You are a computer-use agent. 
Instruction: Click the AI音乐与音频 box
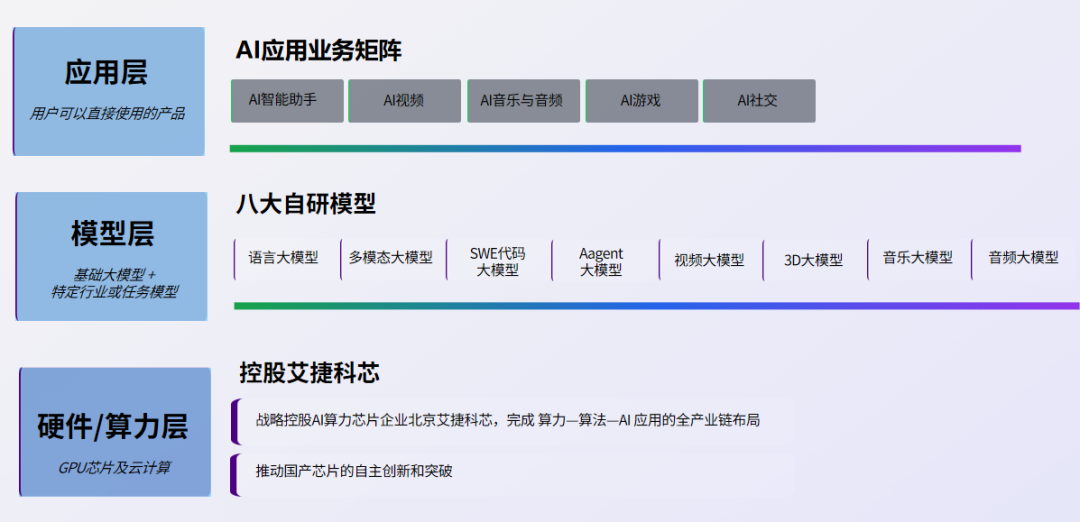click(523, 101)
